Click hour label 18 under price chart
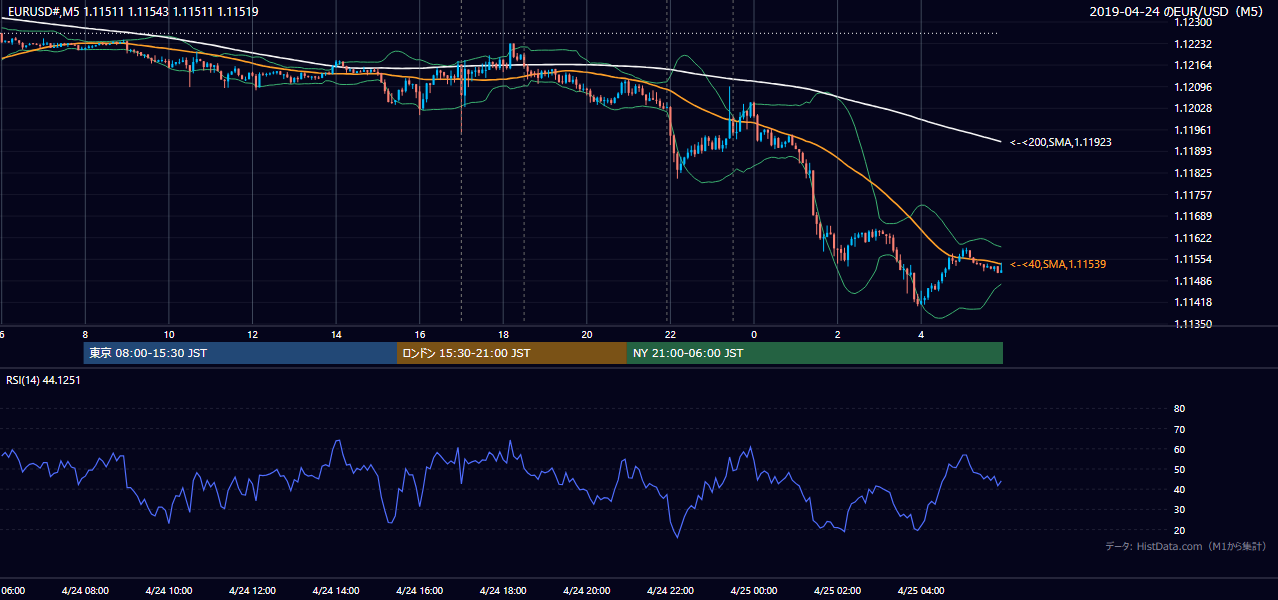 [503, 335]
